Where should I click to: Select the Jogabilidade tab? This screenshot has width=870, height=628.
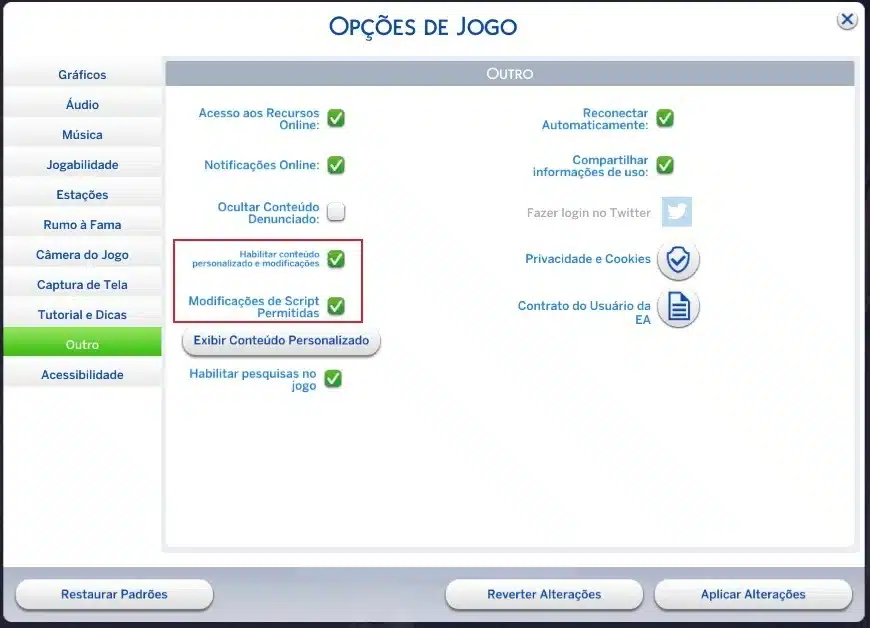81,164
